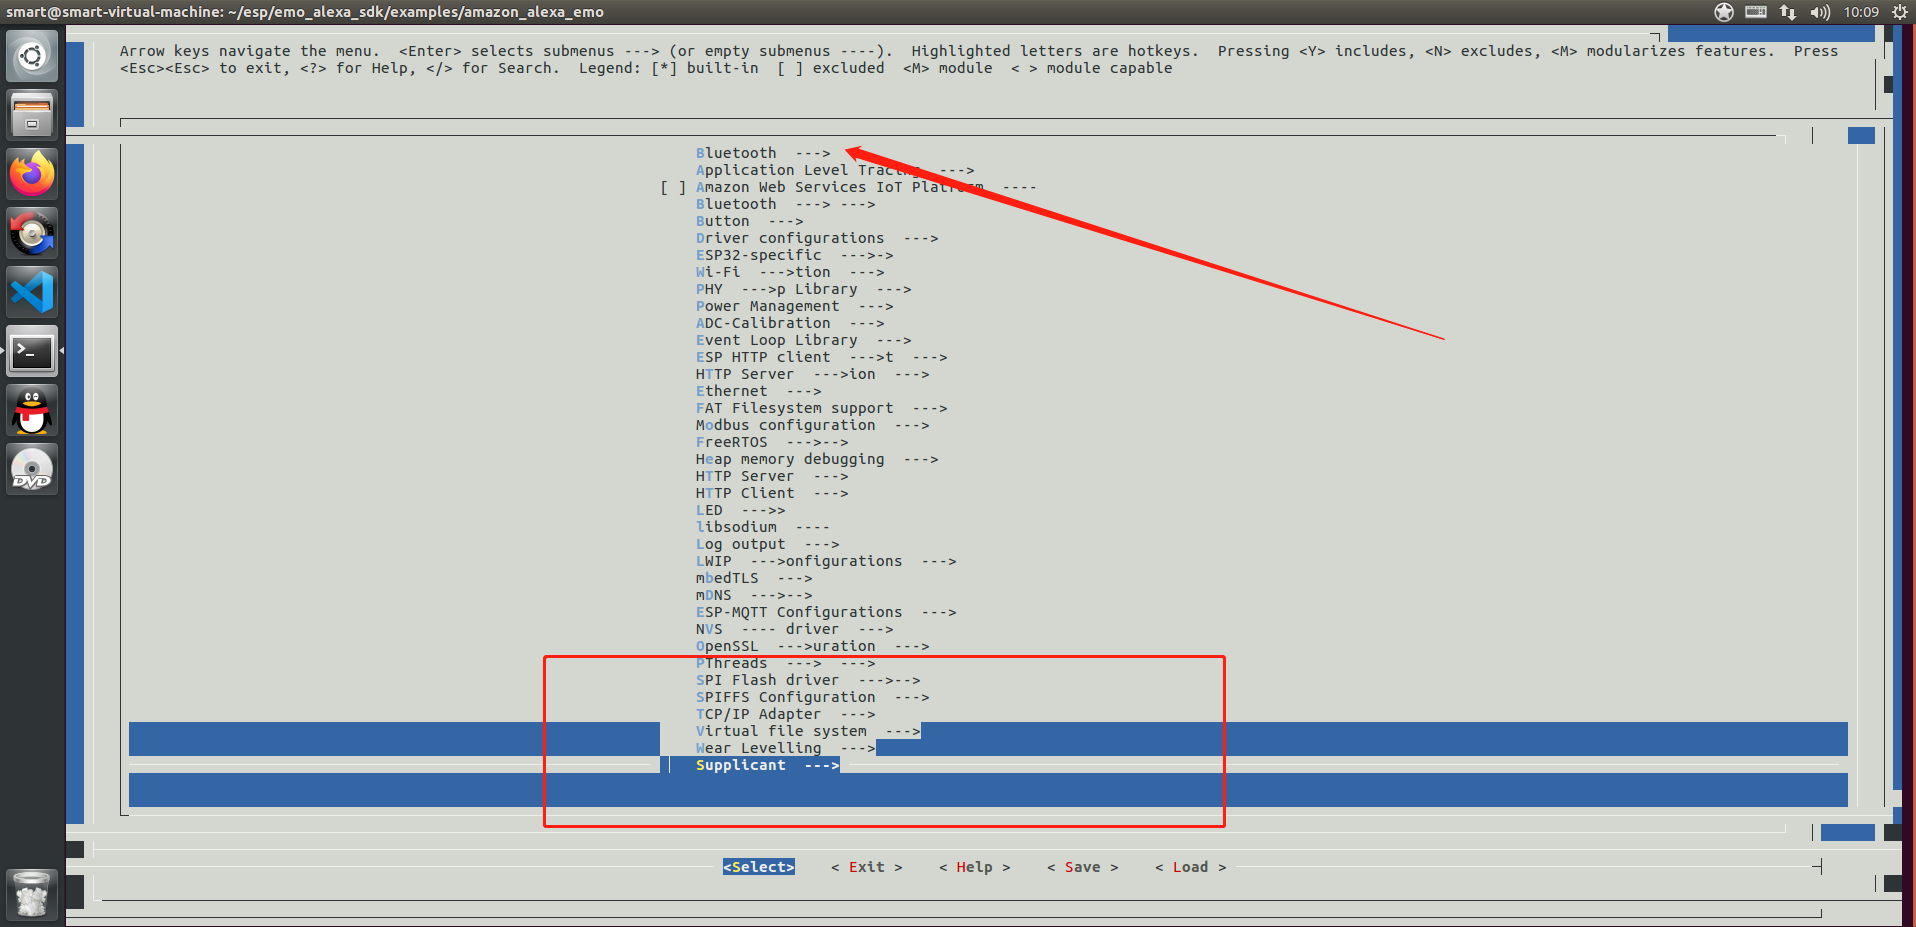The height and width of the screenshot is (927, 1916).
Task: Show the clock reading 10:09
Action: point(1861,12)
